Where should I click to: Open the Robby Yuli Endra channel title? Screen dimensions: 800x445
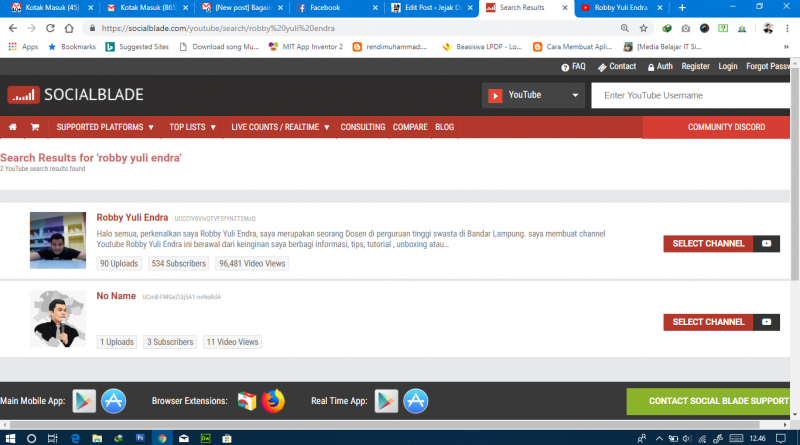pyautogui.click(x=132, y=217)
